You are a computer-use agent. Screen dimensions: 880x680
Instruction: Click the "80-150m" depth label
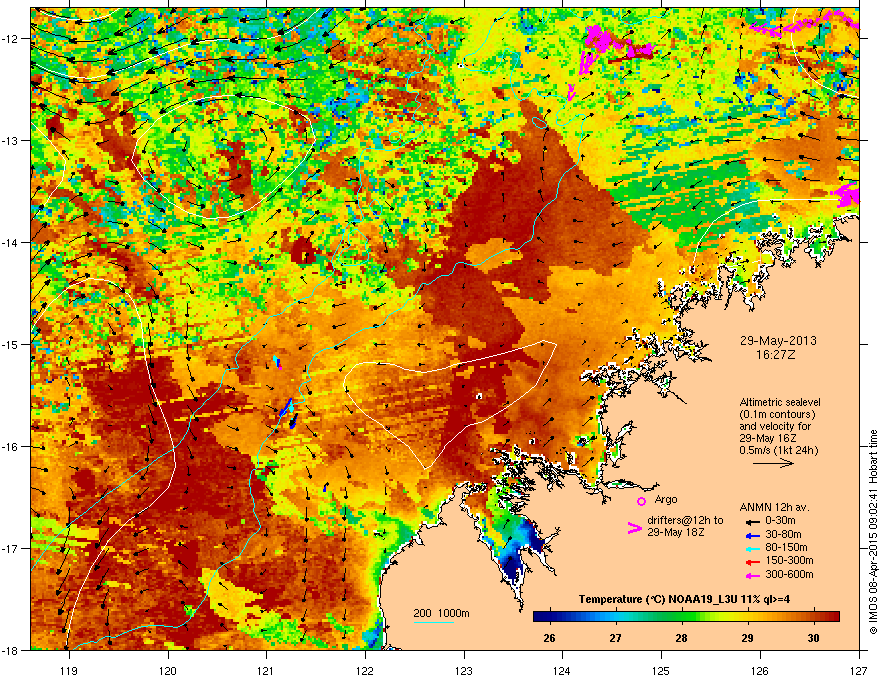tap(786, 547)
